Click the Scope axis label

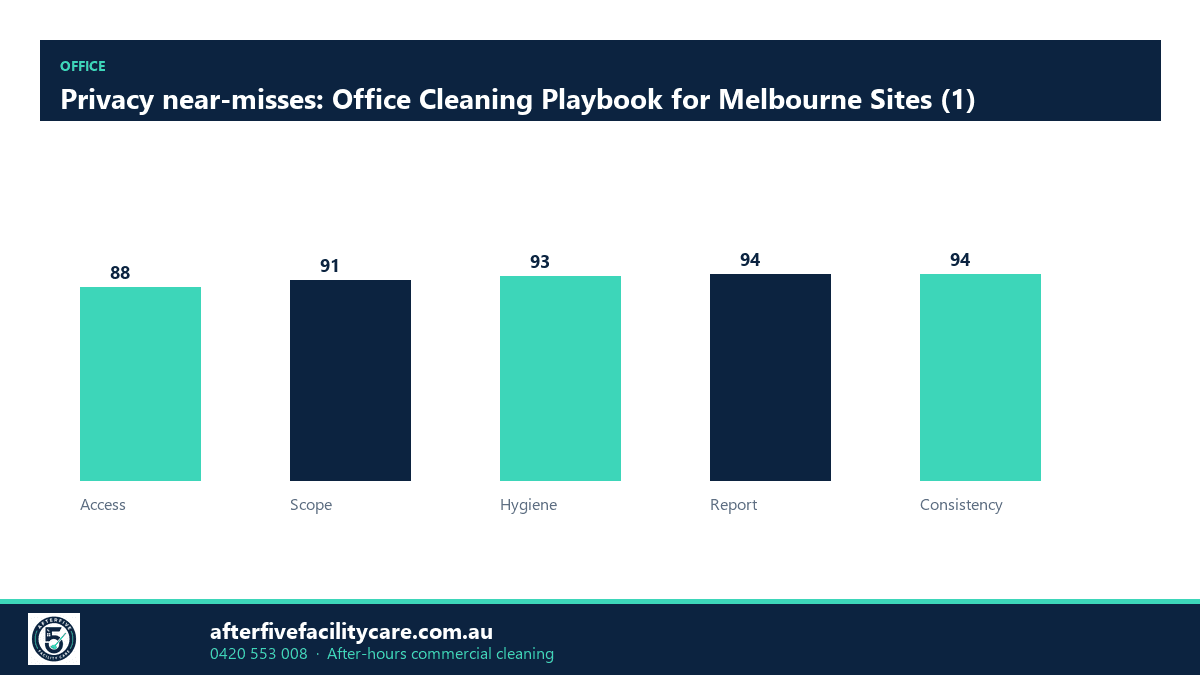pyautogui.click(x=311, y=505)
